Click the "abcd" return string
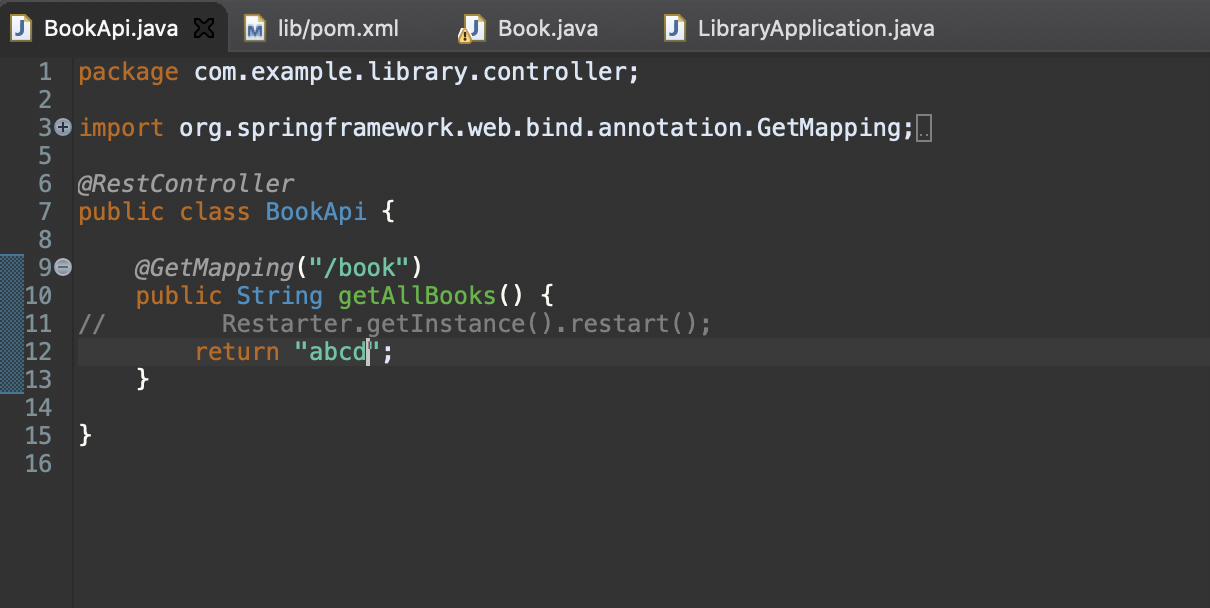Image resolution: width=1210 pixels, height=608 pixels. pyautogui.click(x=338, y=352)
